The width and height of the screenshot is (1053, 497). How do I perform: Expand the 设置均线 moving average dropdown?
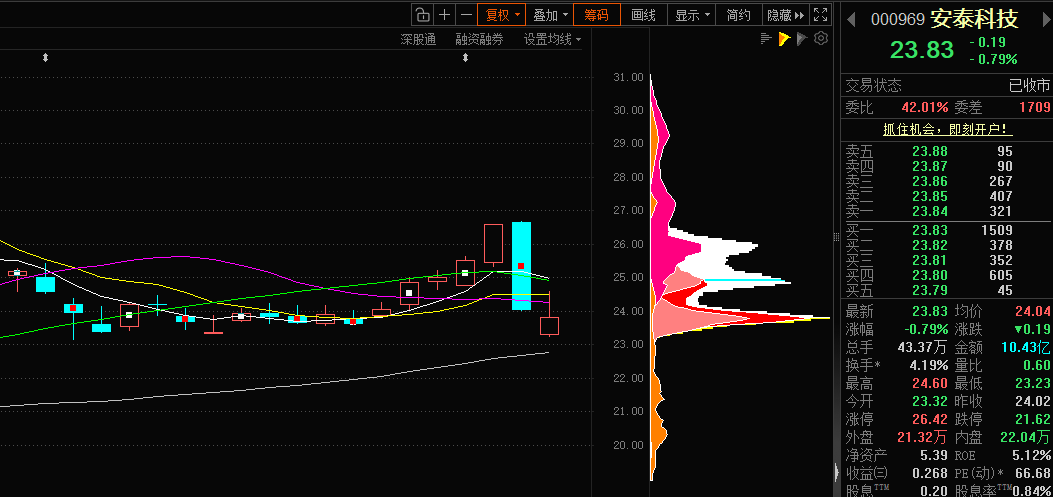point(553,40)
